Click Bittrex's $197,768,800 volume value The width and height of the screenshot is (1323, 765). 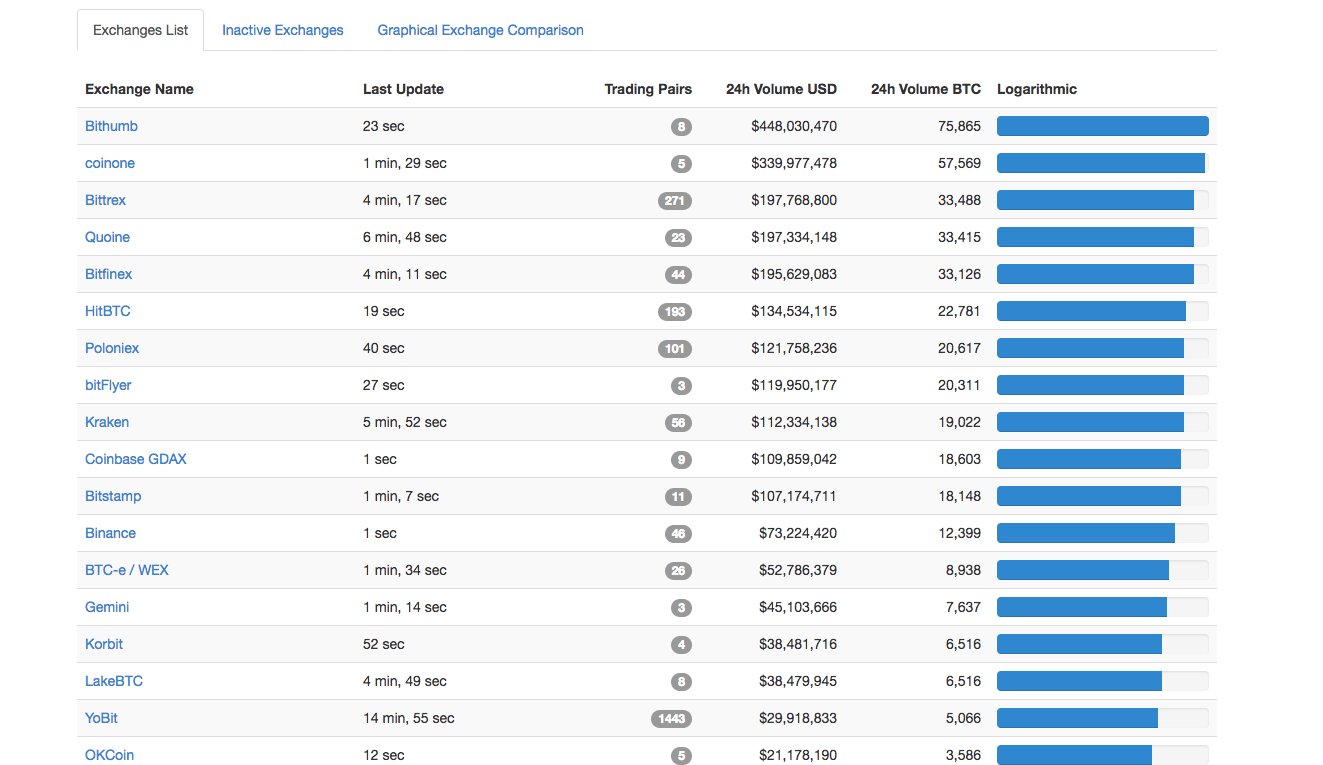pos(794,200)
